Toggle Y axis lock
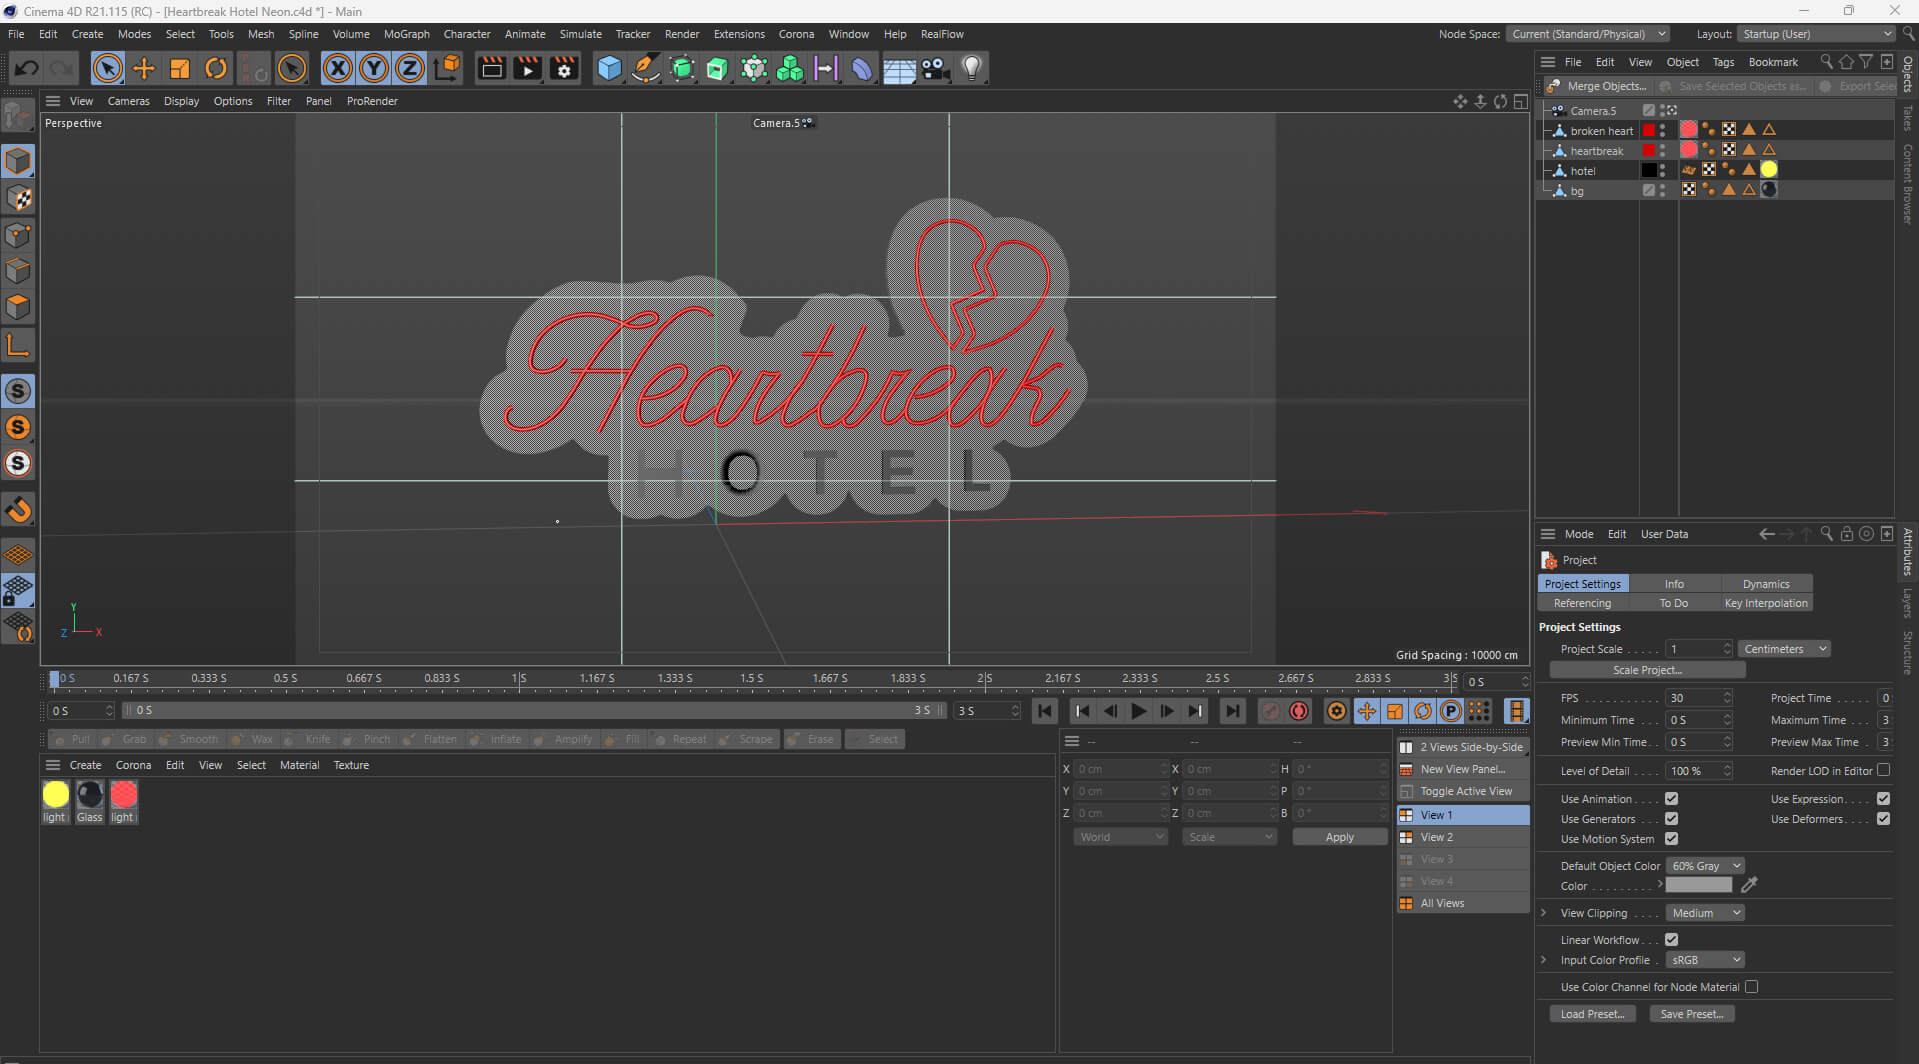This screenshot has height=1064, width=1919. 374,68
